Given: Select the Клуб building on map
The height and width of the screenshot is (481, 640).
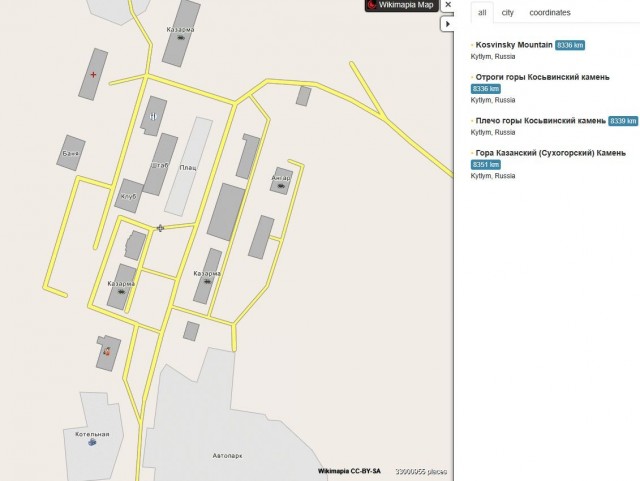Looking at the screenshot, I should click(129, 196).
